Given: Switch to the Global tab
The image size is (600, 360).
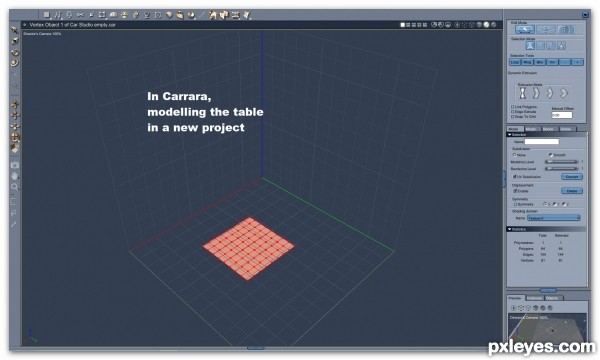Looking at the screenshot, I should pos(567,129).
